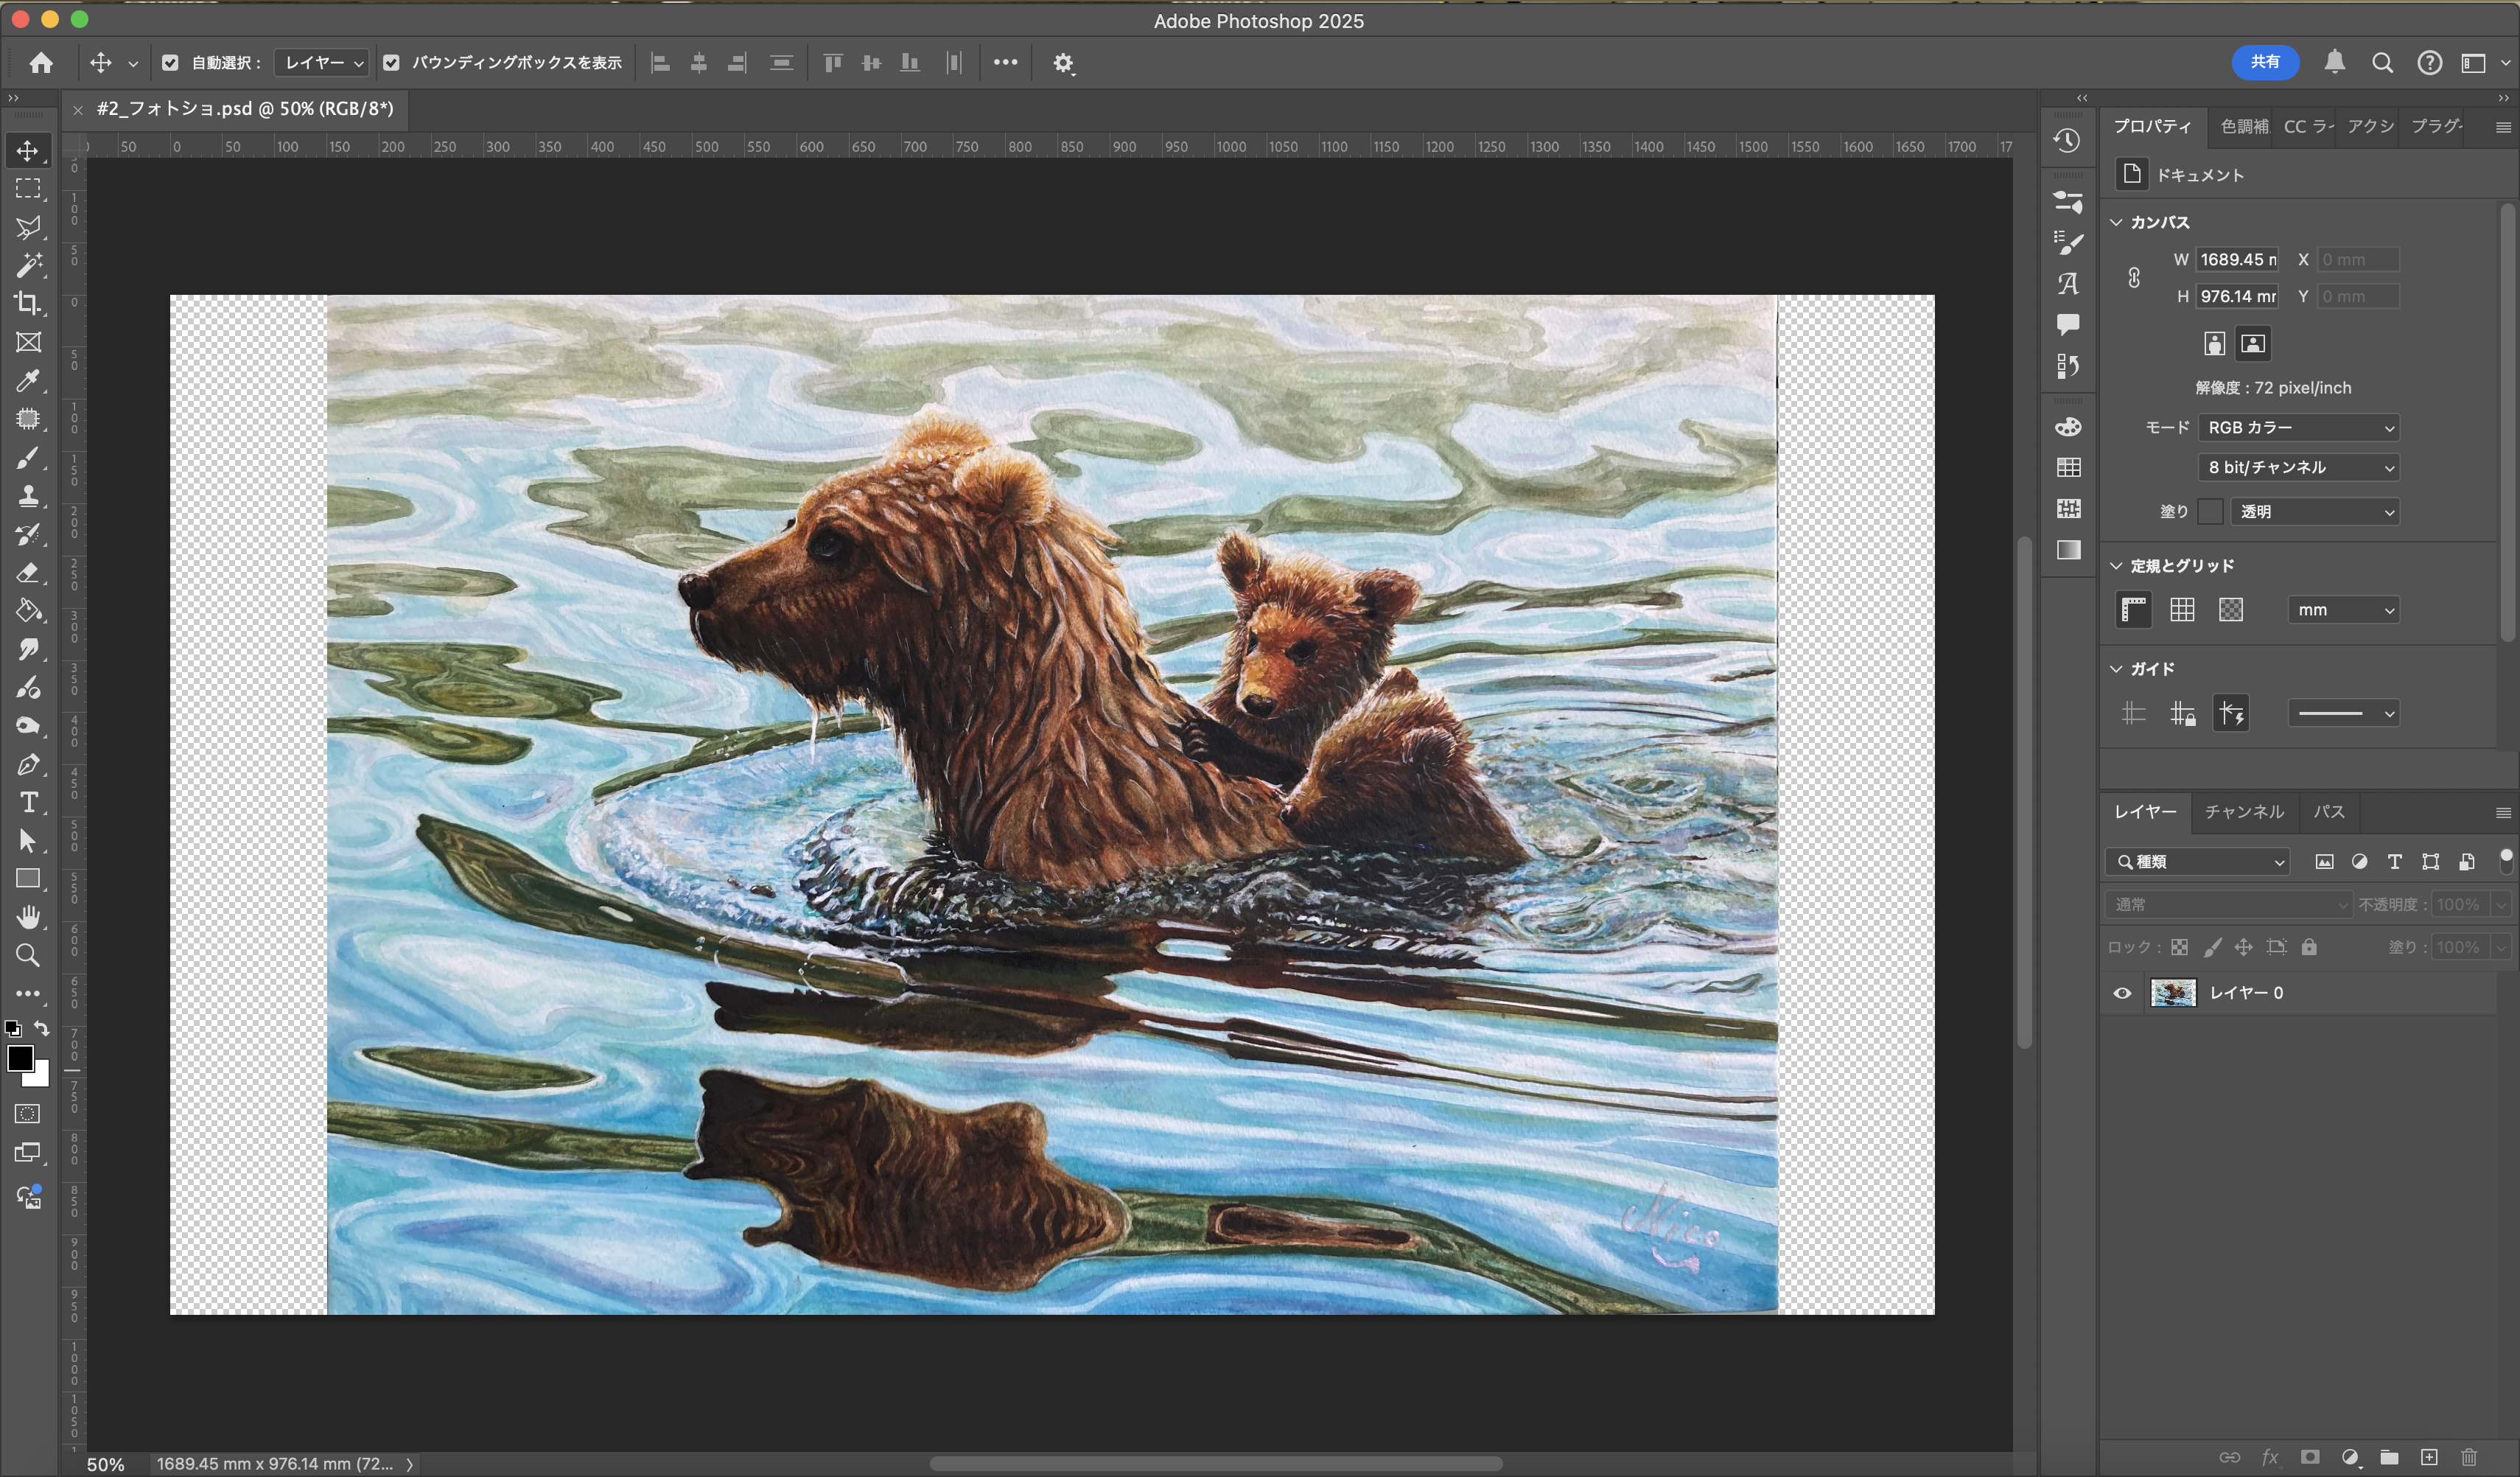Create a new group folder button
Image resolution: width=2520 pixels, height=1477 pixels.
2389,1457
